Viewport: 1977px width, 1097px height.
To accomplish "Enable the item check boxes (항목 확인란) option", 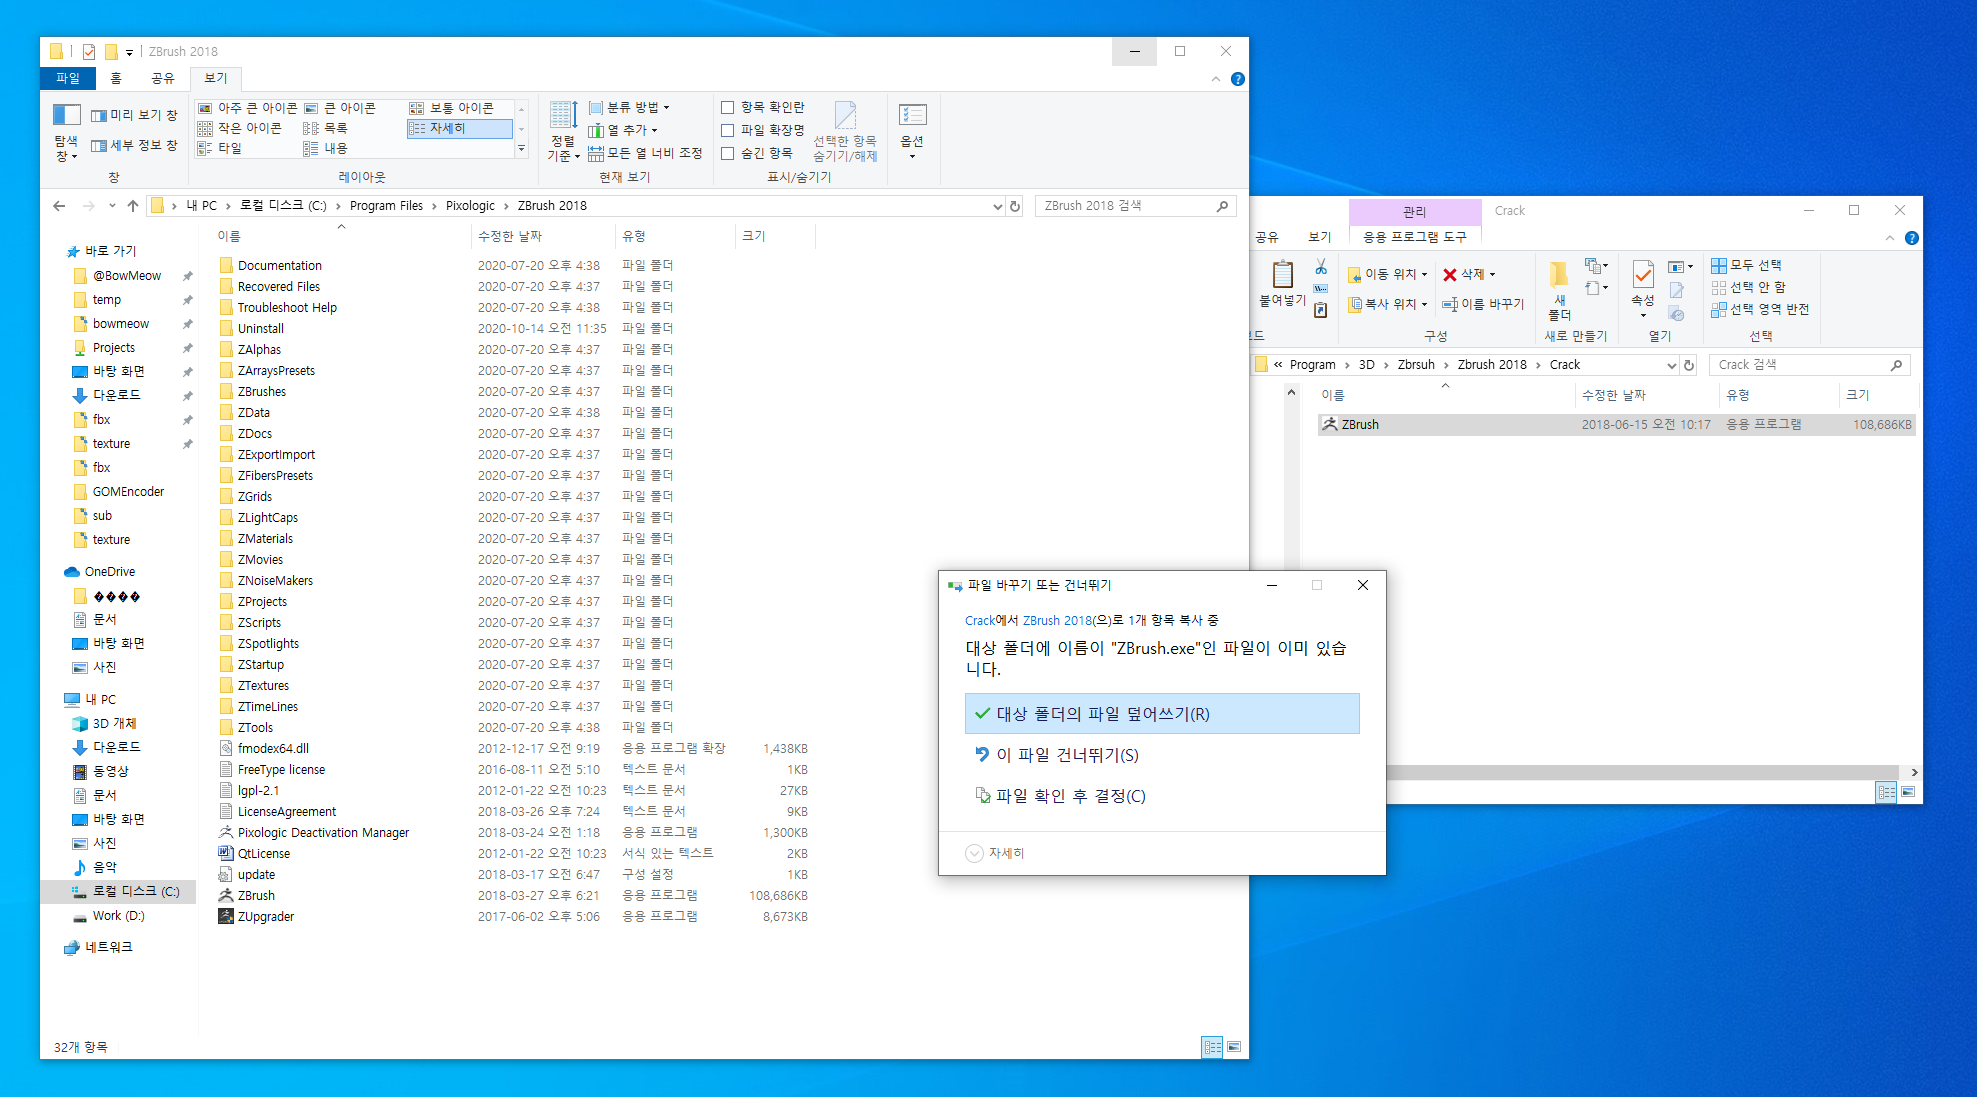I will click(x=728, y=107).
